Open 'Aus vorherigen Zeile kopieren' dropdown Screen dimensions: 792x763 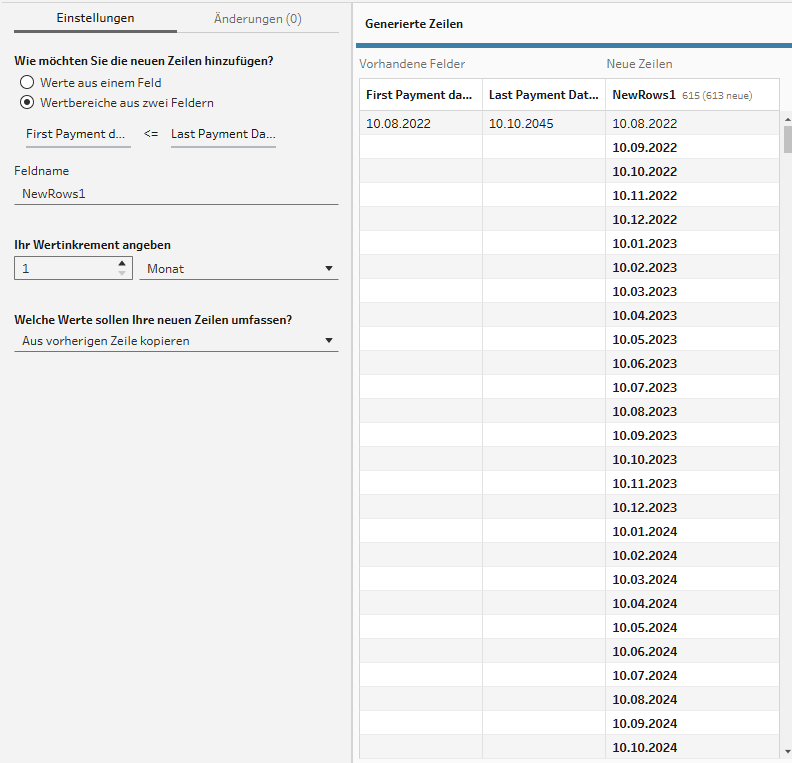pos(176,341)
